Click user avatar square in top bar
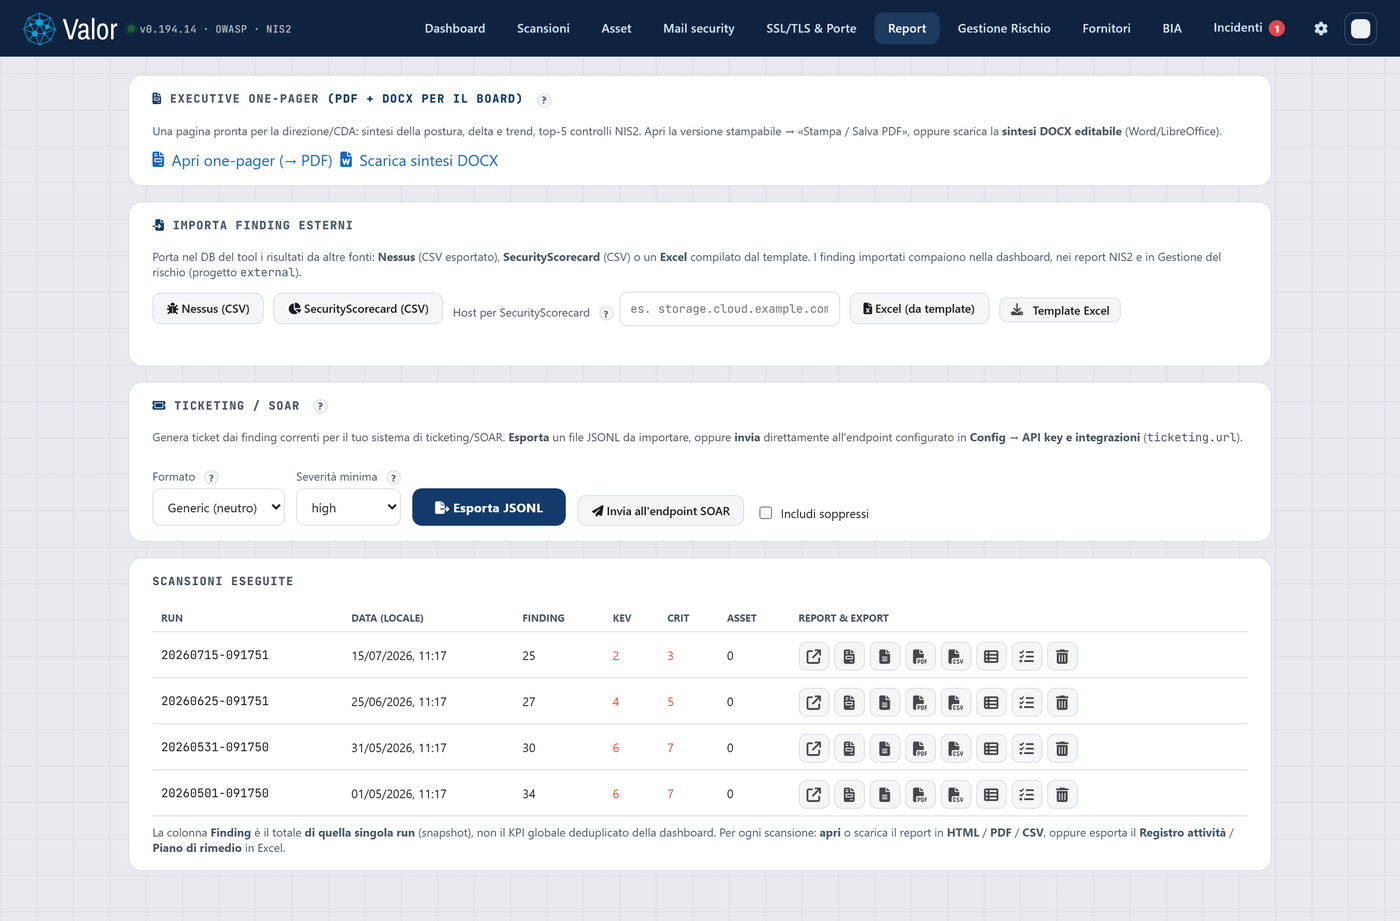This screenshot has width=1400, height=921. click(1360, 29)
